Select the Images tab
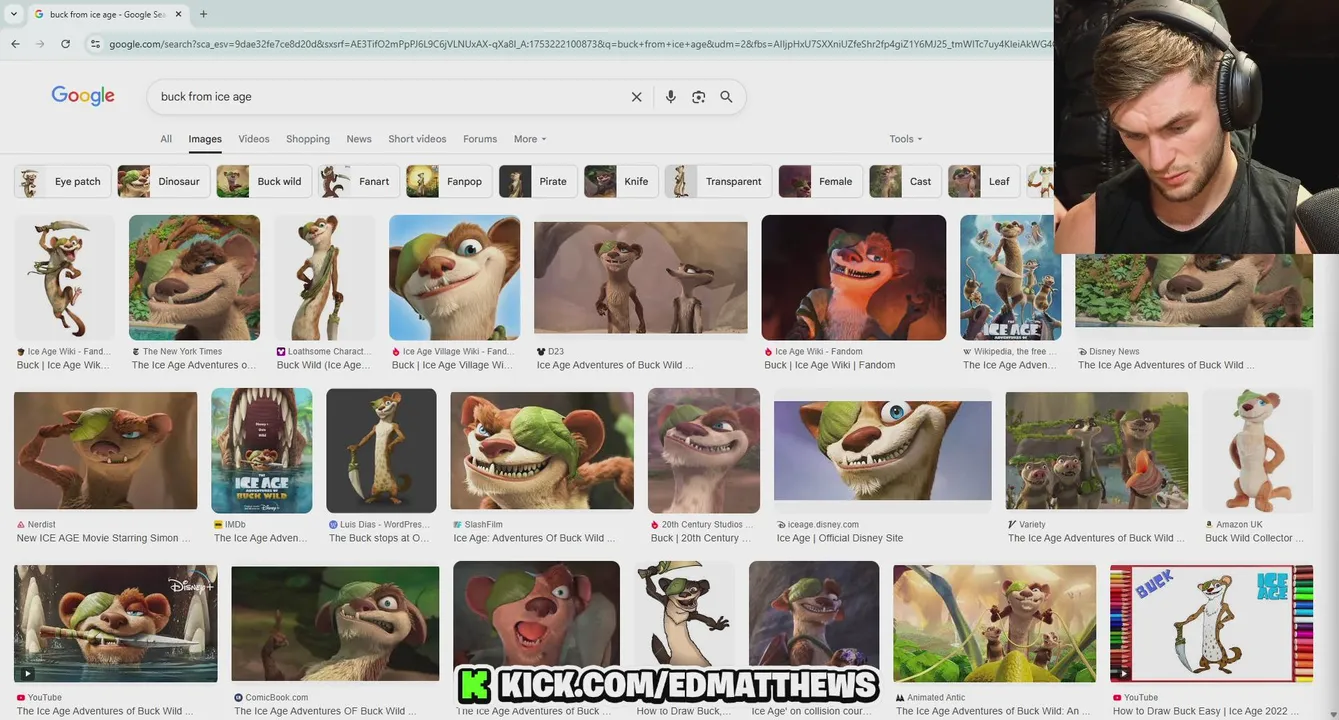Image resolution: width=1339 pixels, height=720 pixels. [x=205, y=139]
